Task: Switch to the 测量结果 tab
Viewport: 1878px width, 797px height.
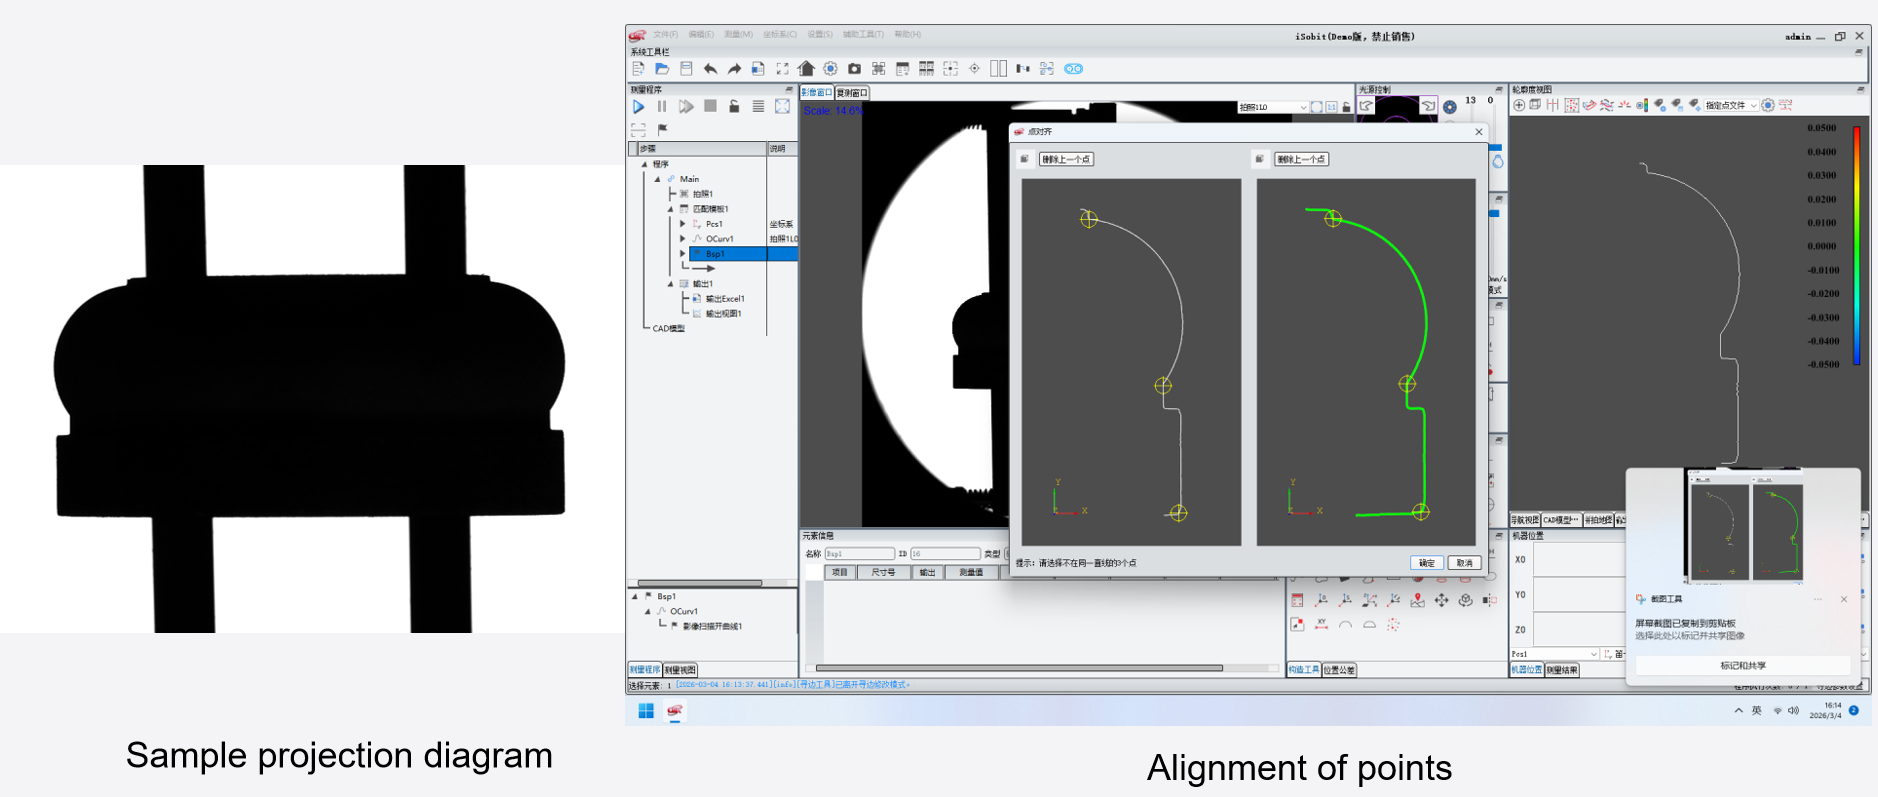Action: [x=1562, y=670]
